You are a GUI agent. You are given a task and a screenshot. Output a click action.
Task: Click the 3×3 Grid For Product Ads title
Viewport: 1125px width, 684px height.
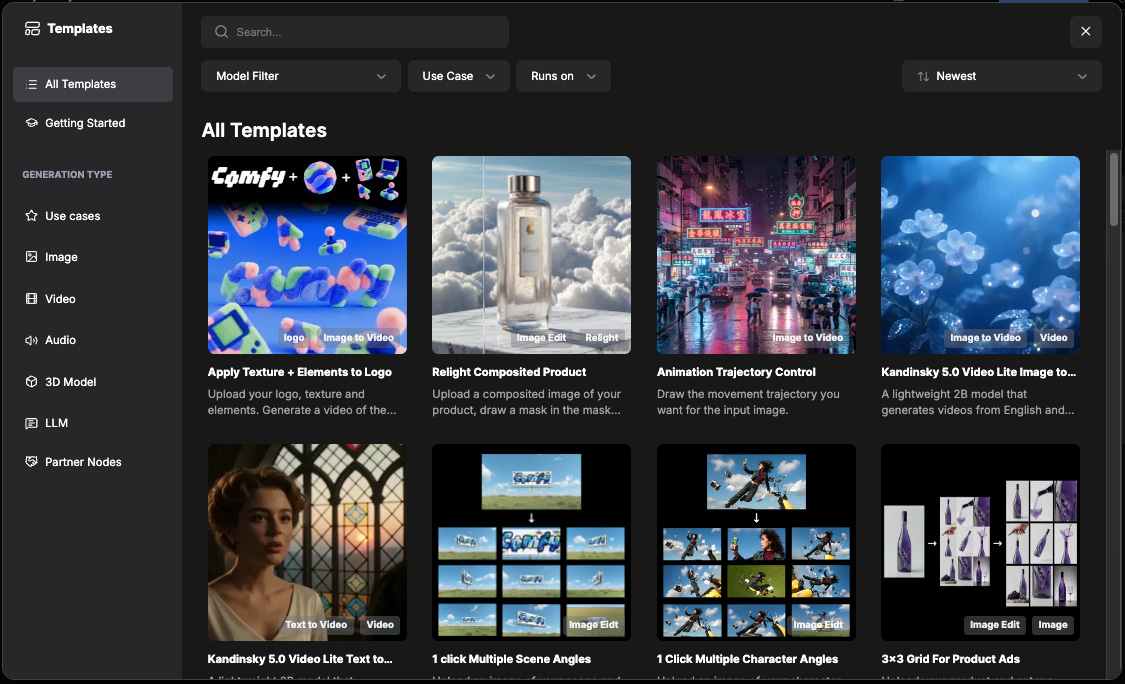coord(951,659)
